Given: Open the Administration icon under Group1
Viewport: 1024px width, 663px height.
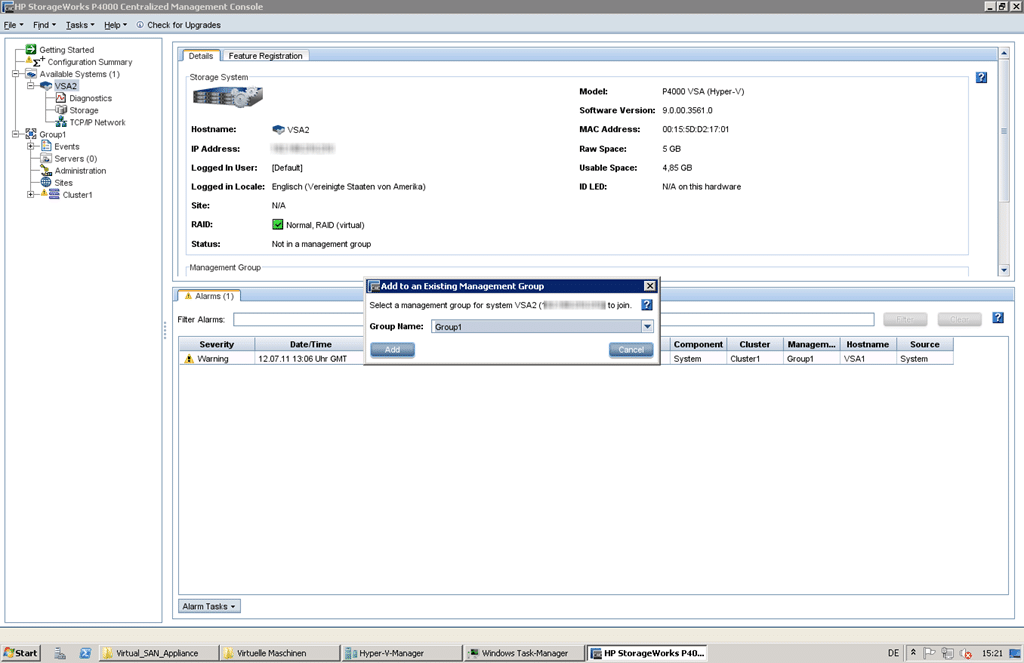Looking at the screenshot, I should coord(46,170).
